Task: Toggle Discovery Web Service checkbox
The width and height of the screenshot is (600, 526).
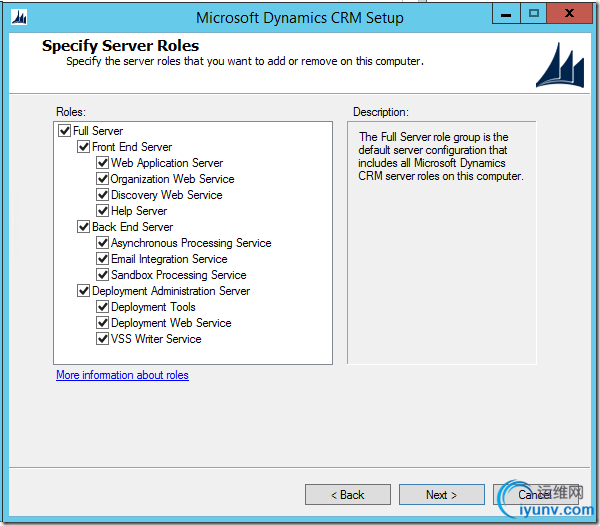Action: [102, 195]
